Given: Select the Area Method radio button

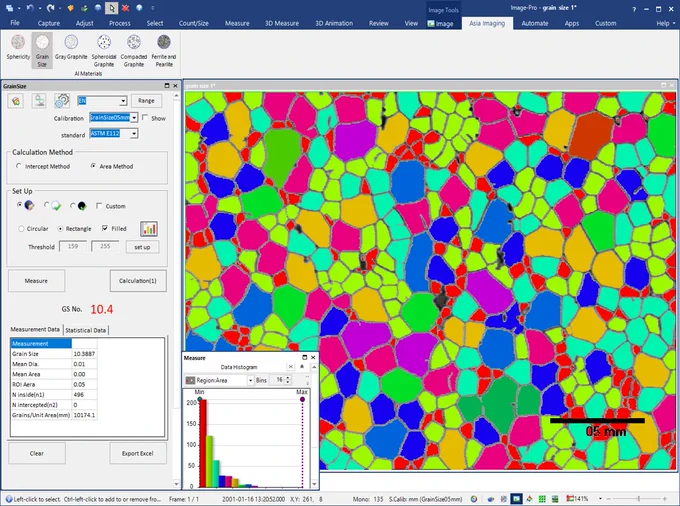Looking at the screenshot, I should 93,166.
